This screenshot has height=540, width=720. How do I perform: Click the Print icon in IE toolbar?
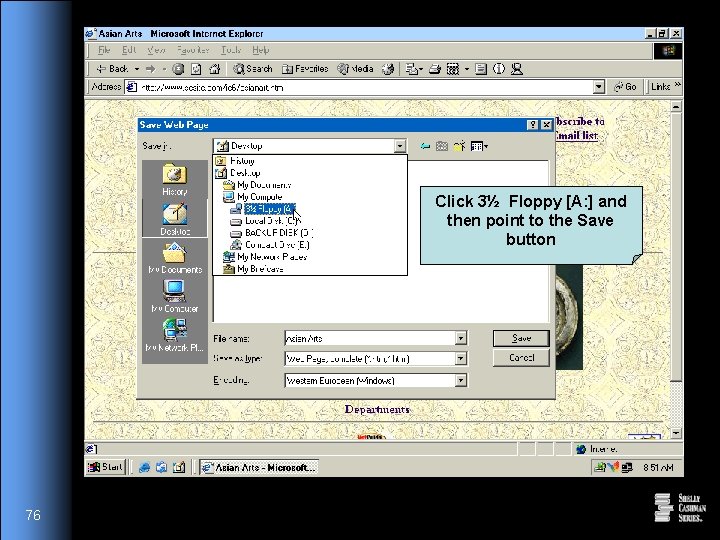[x=435, y=69]
